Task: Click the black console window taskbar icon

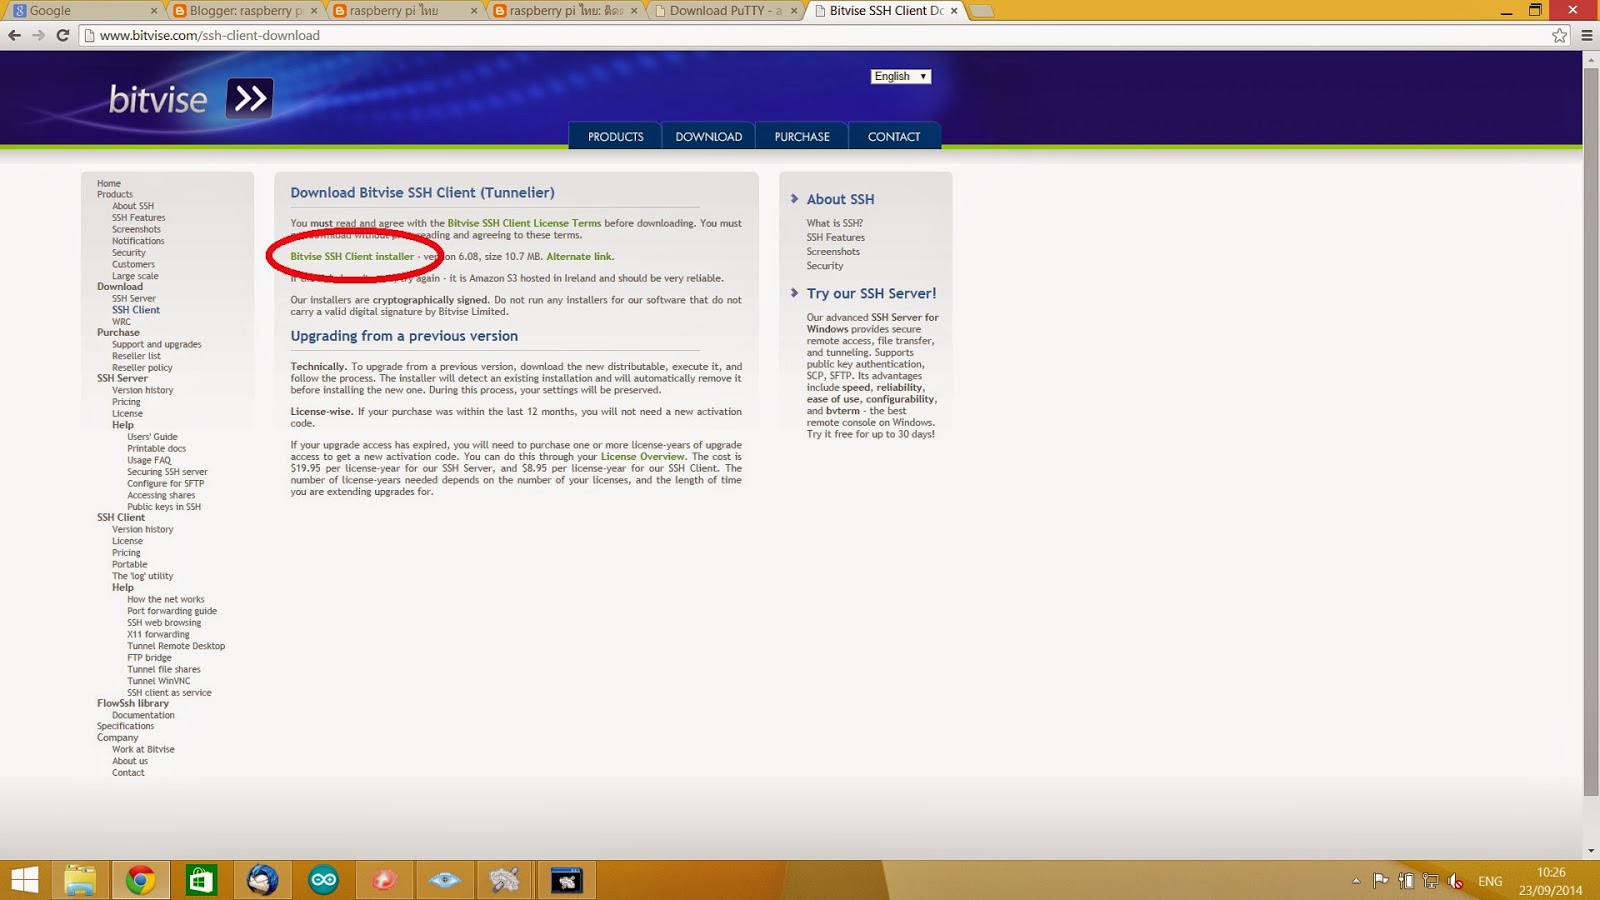Action: [x=566, y=880]
